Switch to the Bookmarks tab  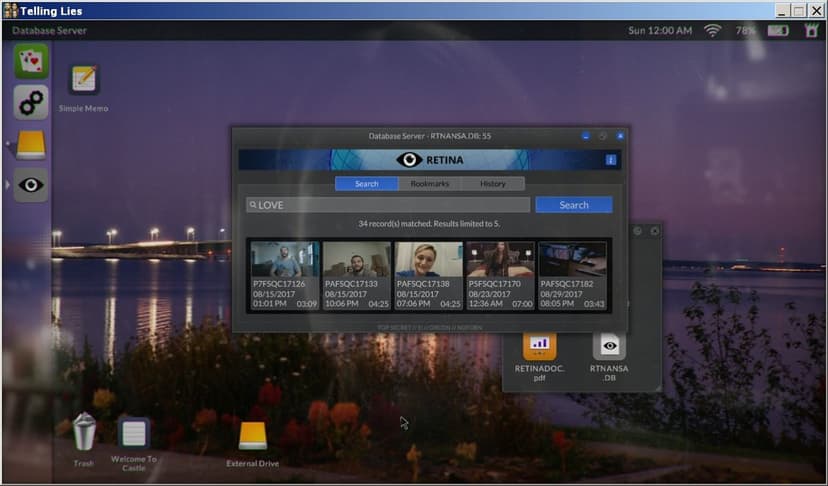point(430,184)
